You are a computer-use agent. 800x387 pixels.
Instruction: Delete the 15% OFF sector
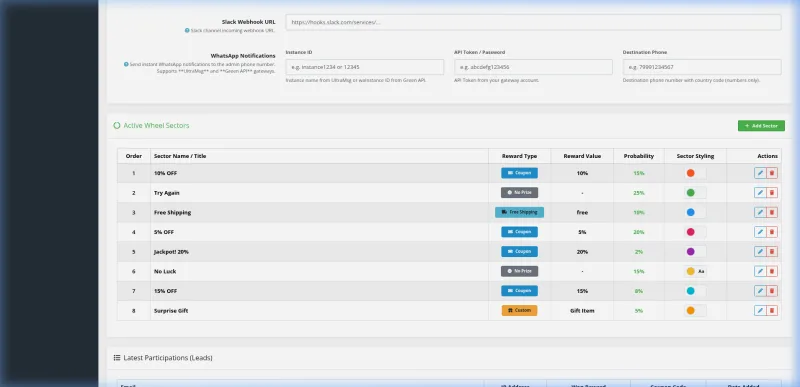click(772, 291)
